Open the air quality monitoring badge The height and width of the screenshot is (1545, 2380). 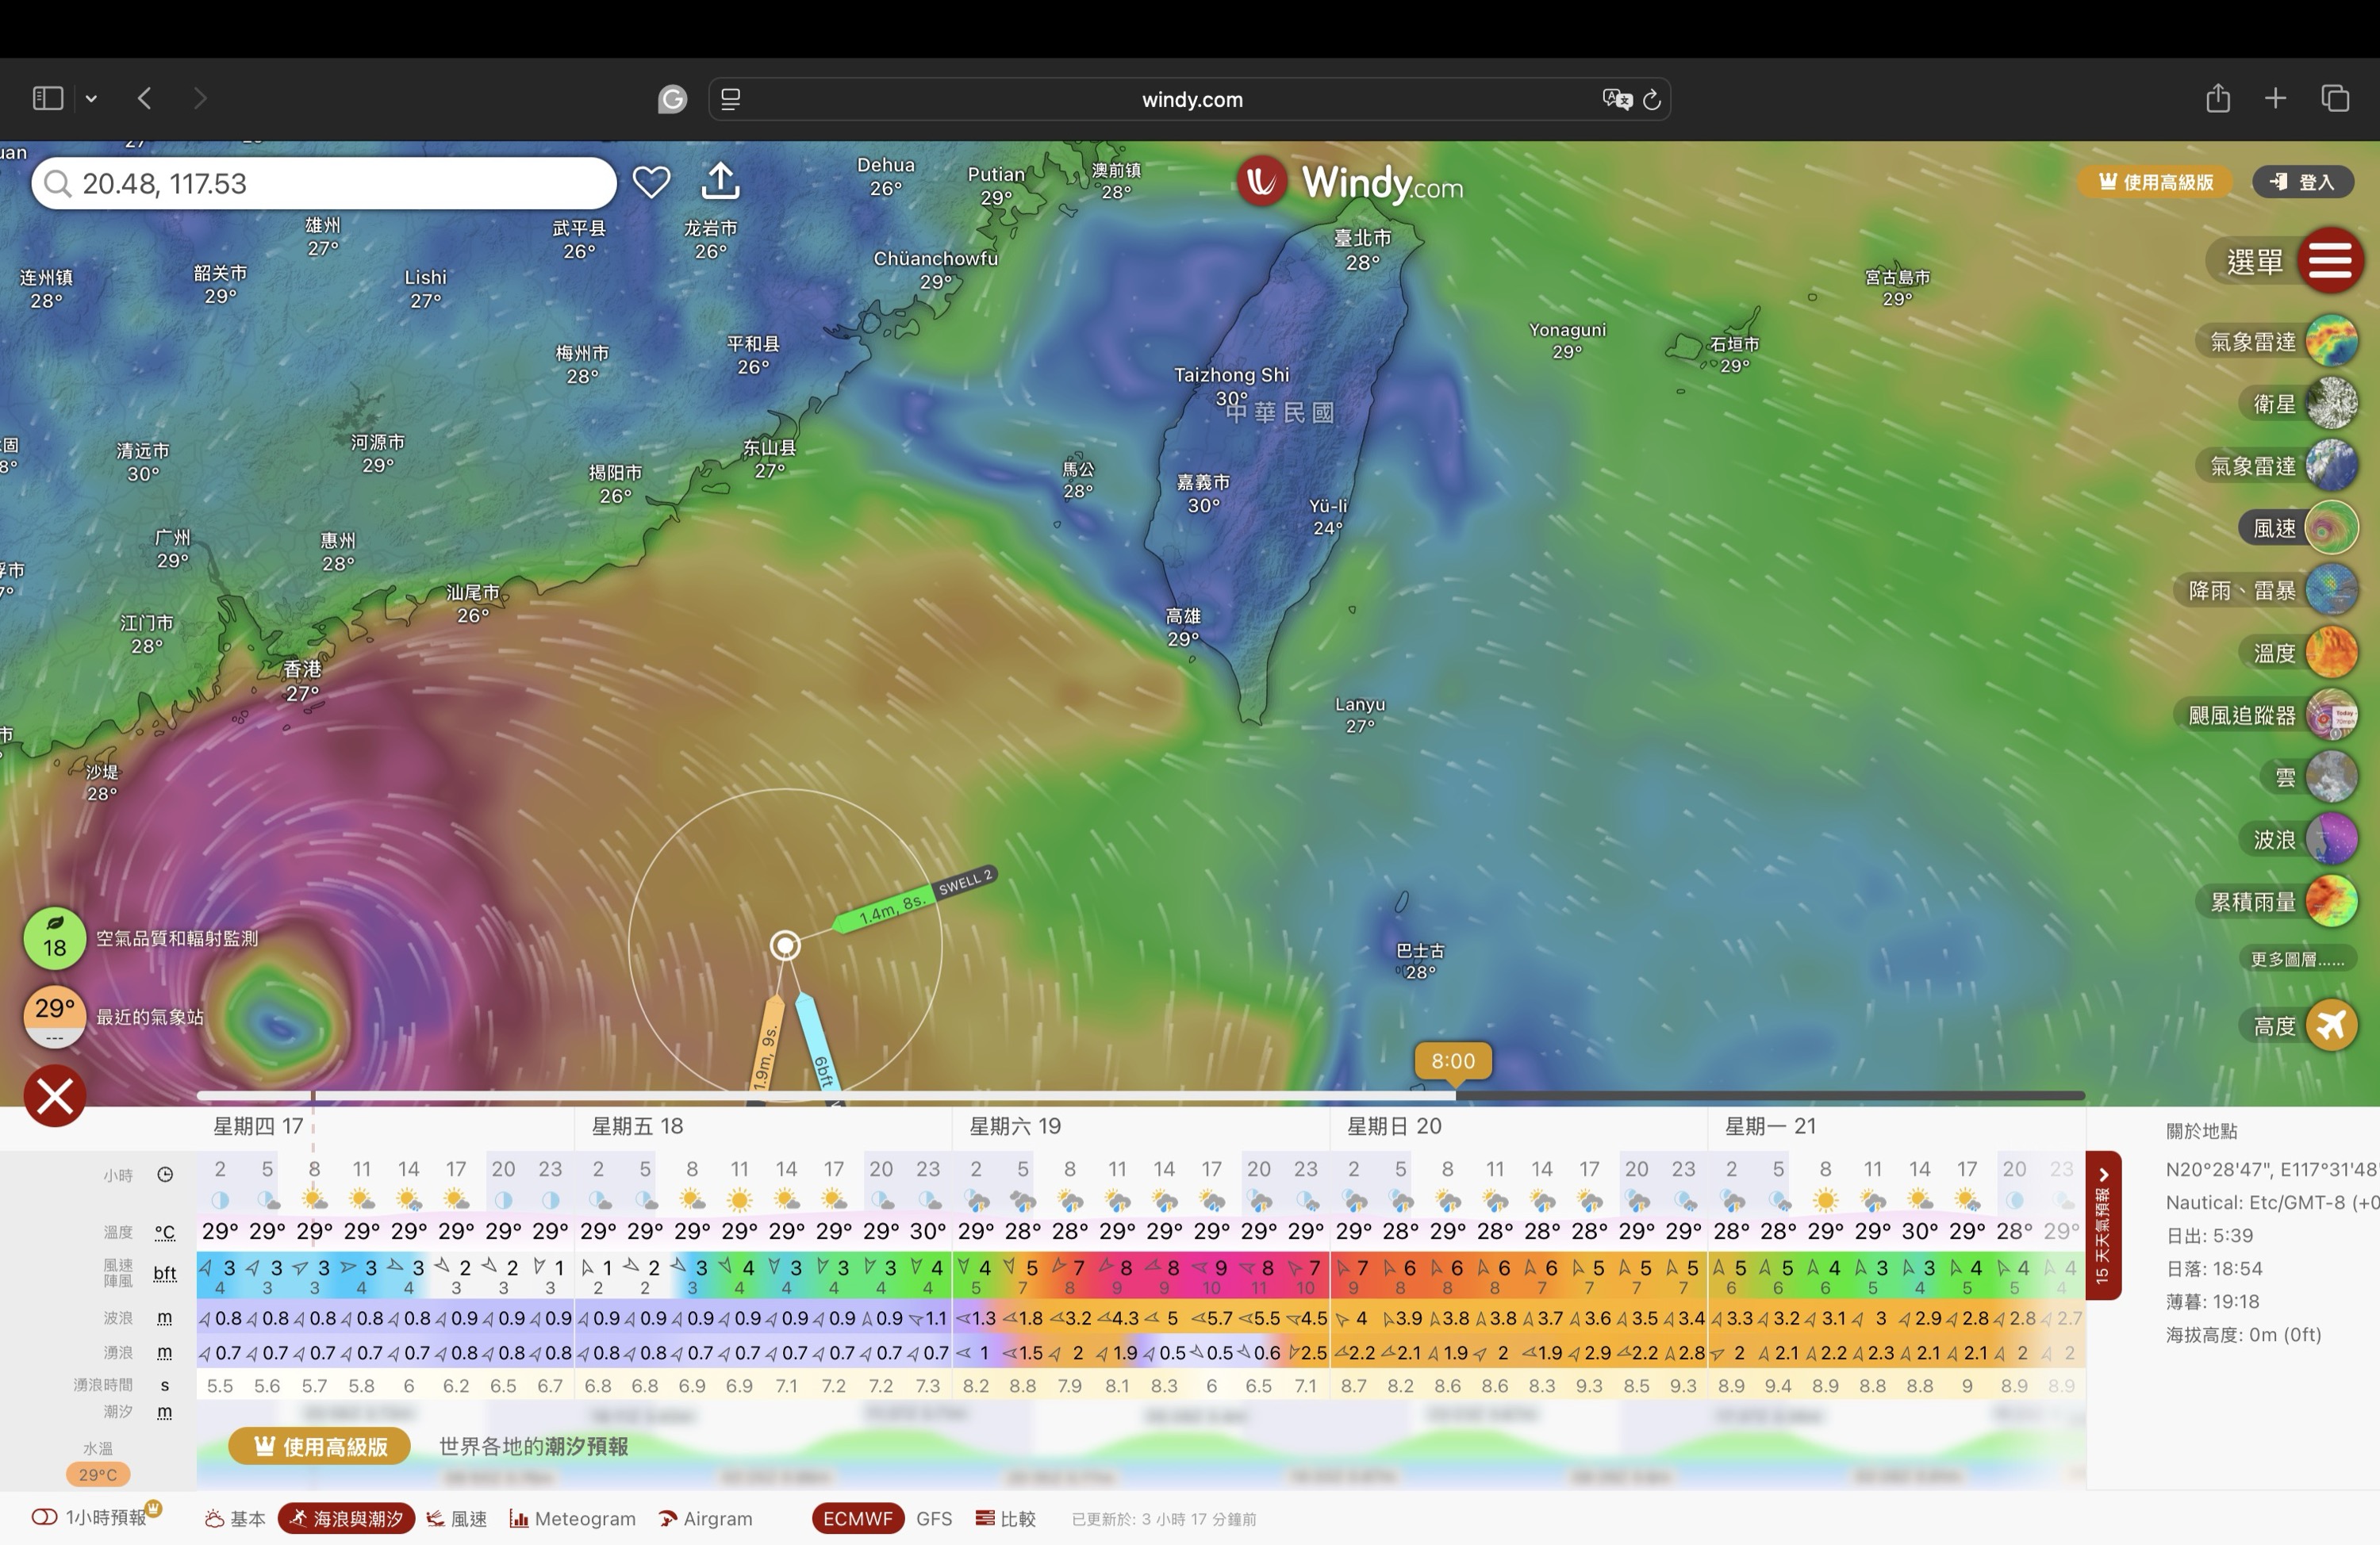pos(55,938)
